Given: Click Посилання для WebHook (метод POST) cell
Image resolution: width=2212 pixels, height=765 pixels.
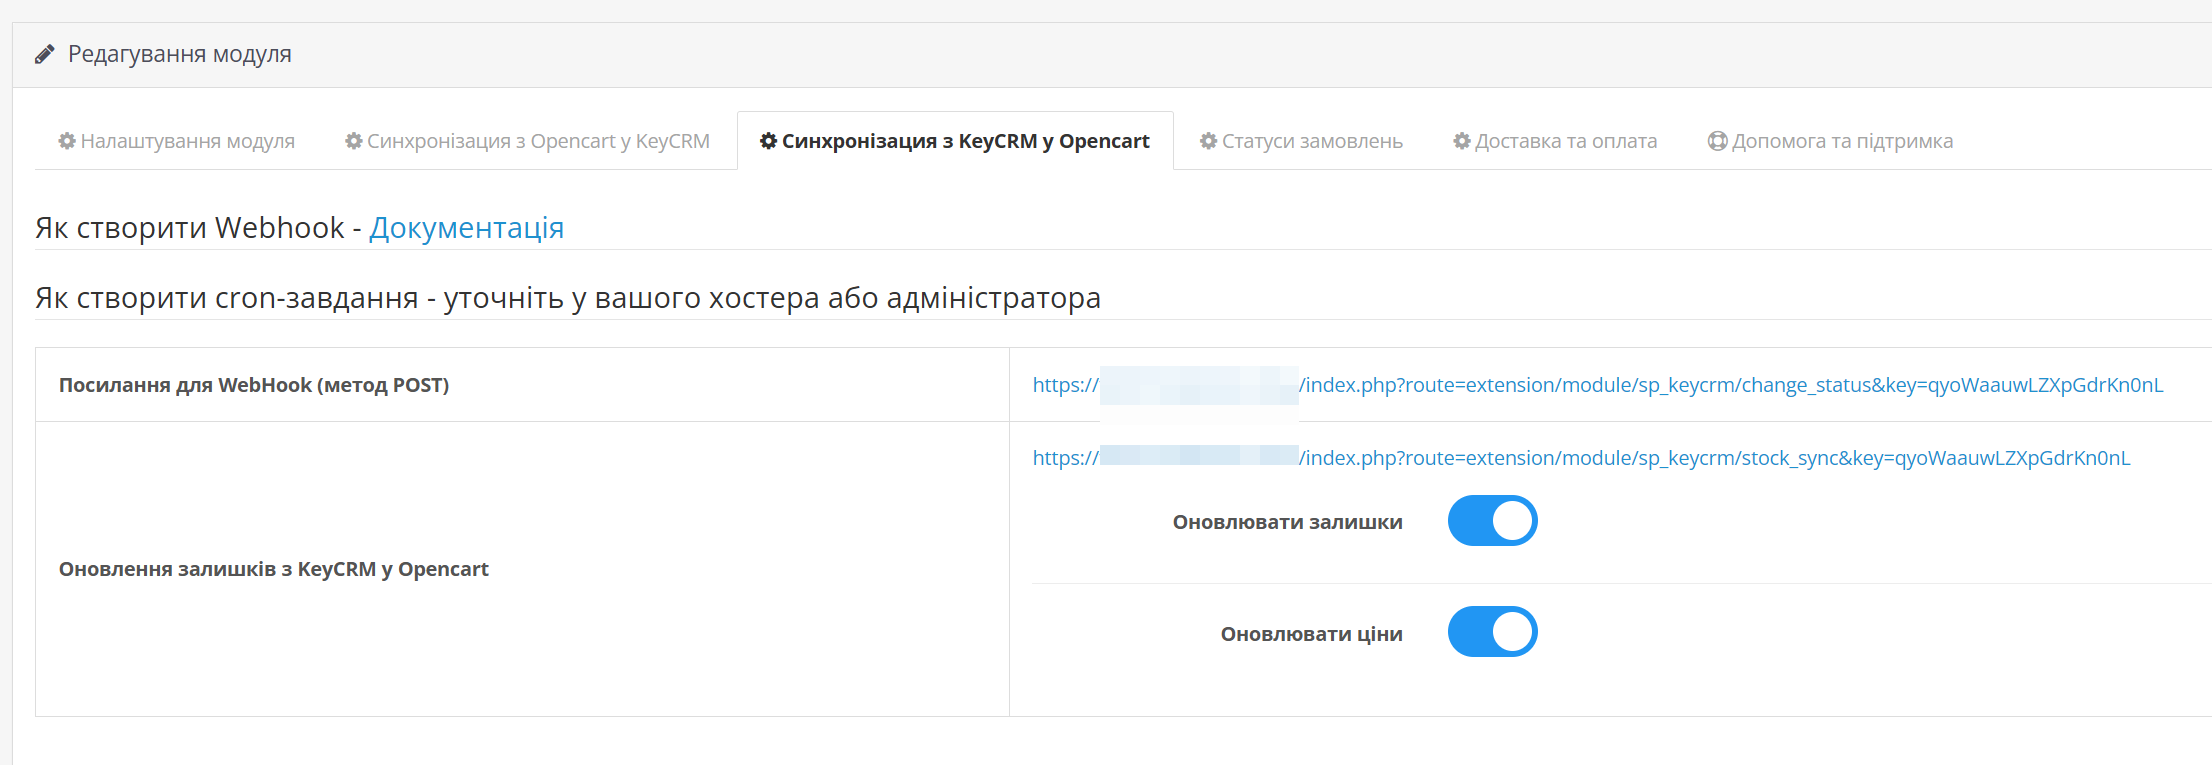Looking at the screenshot, I should (x=522, y=385).
